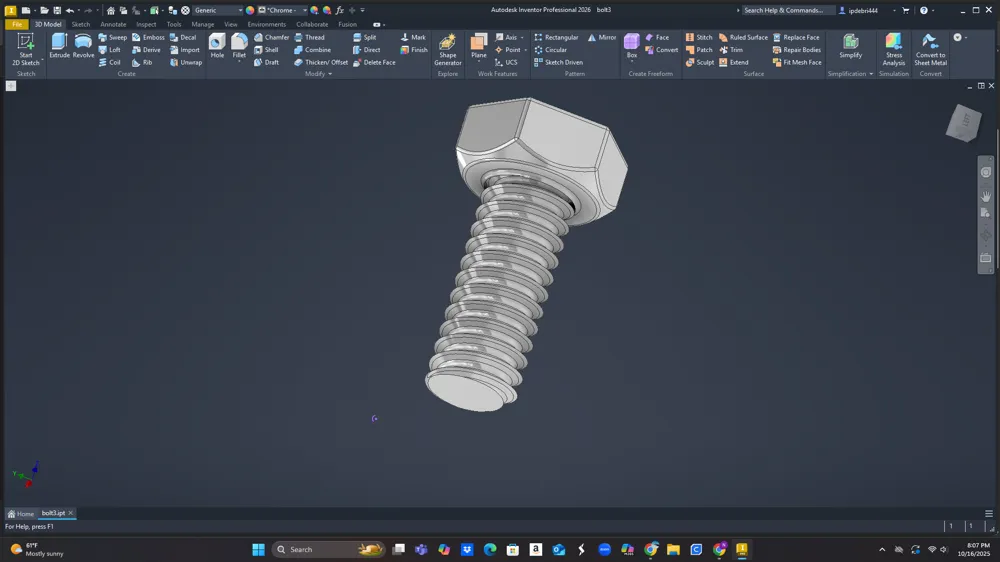Open the Hole tool
The height and width of the screenshot is (562, 1000).
pos(217,47)
